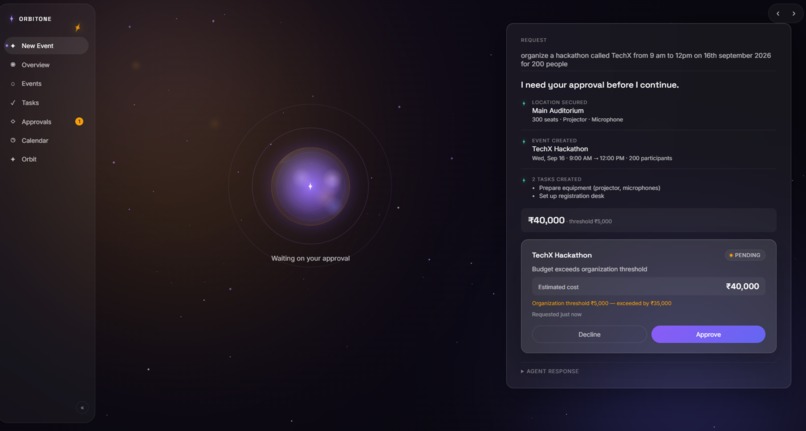Click 'Set up registration desk' task
This screenshot has width=806, height=431.
click(572, 196)
